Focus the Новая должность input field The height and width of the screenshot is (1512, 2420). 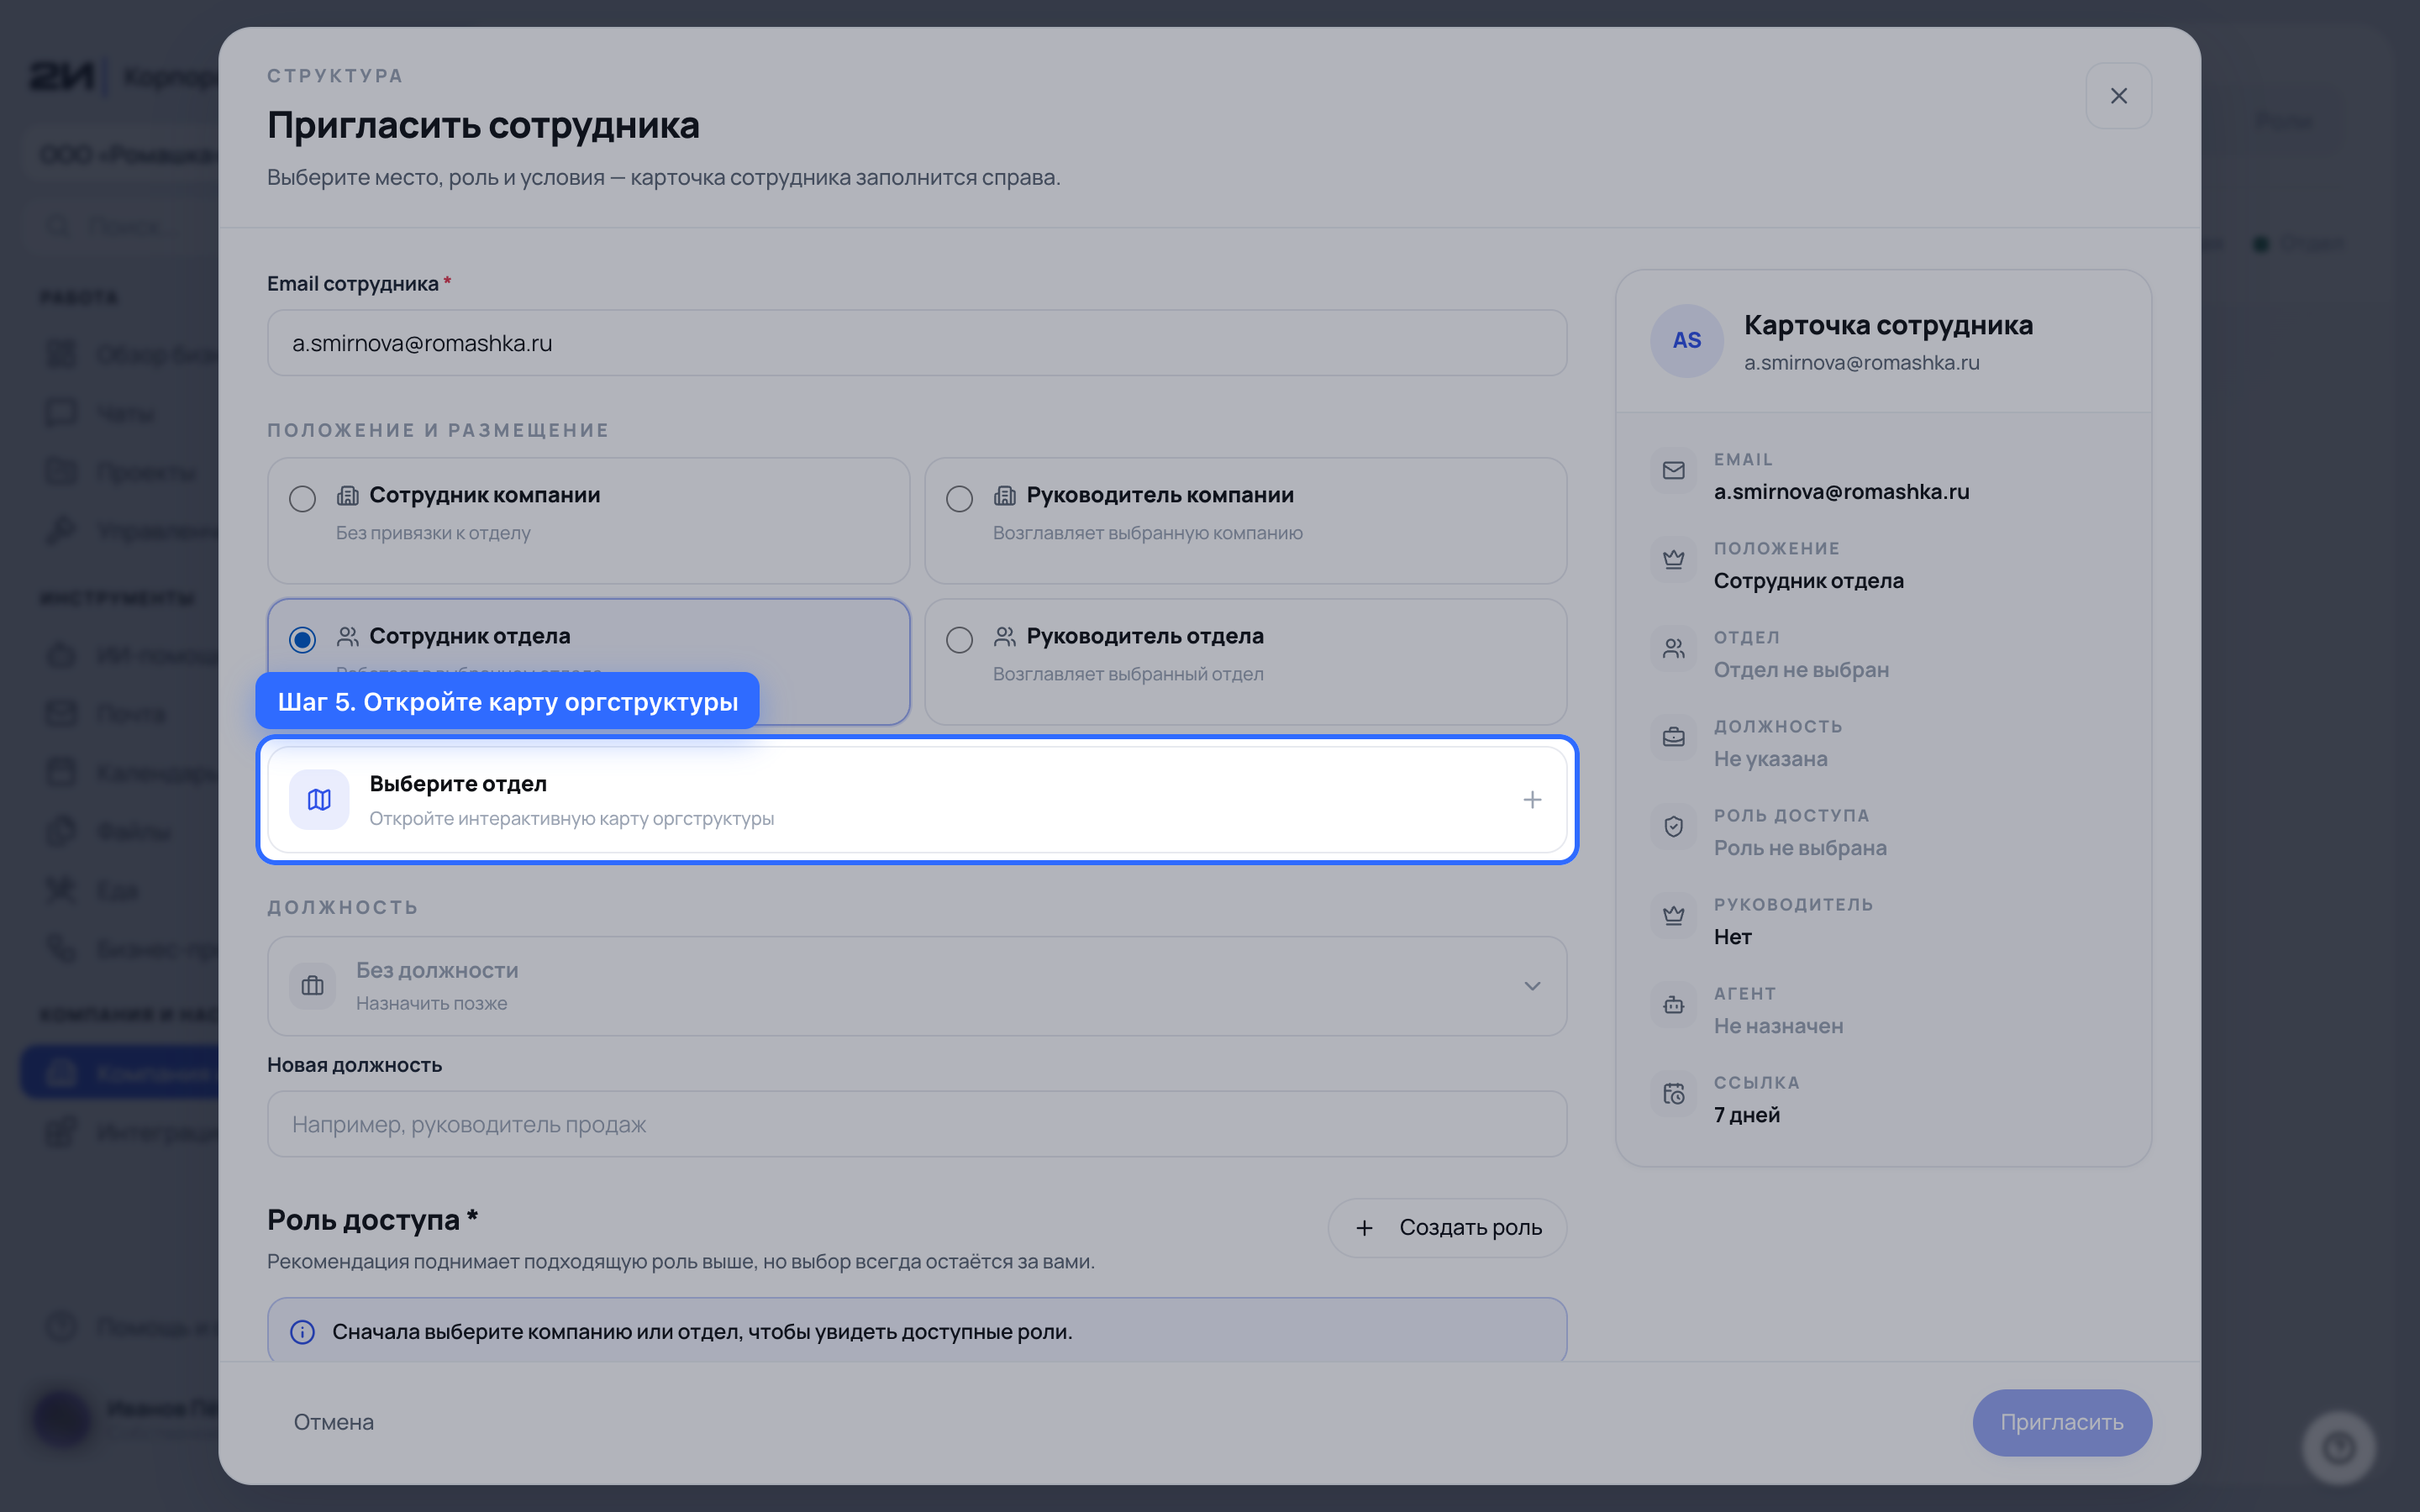click(x=917, y=1124)
